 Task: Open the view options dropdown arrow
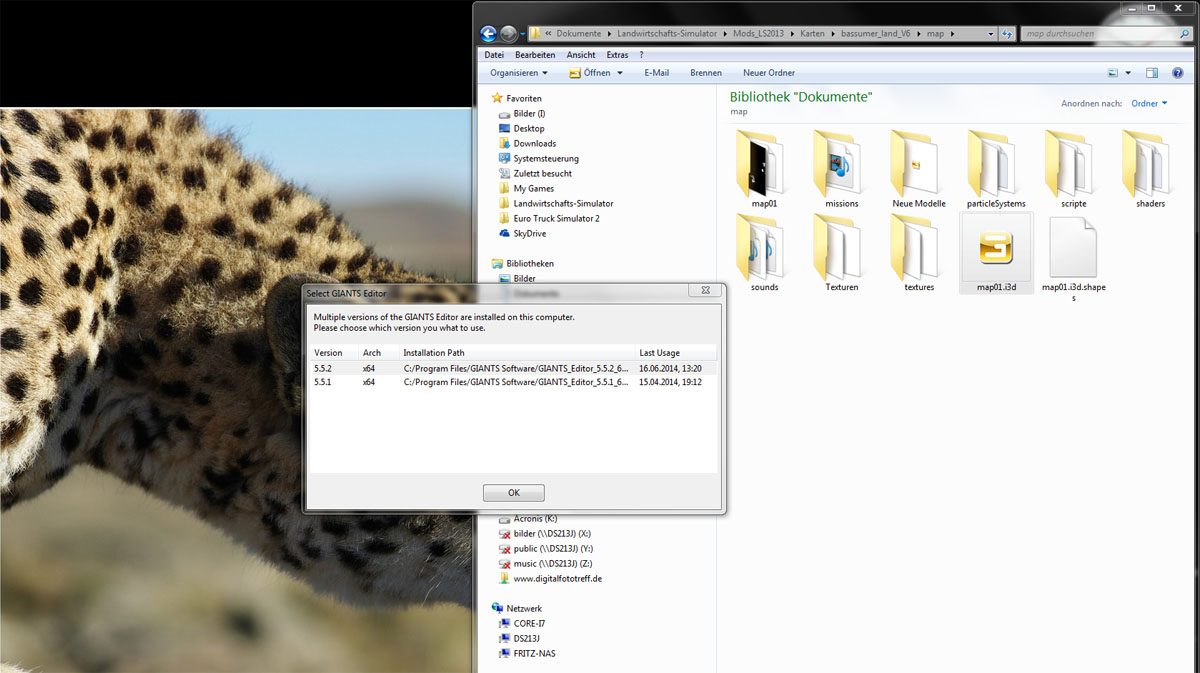click(1128, 73)
